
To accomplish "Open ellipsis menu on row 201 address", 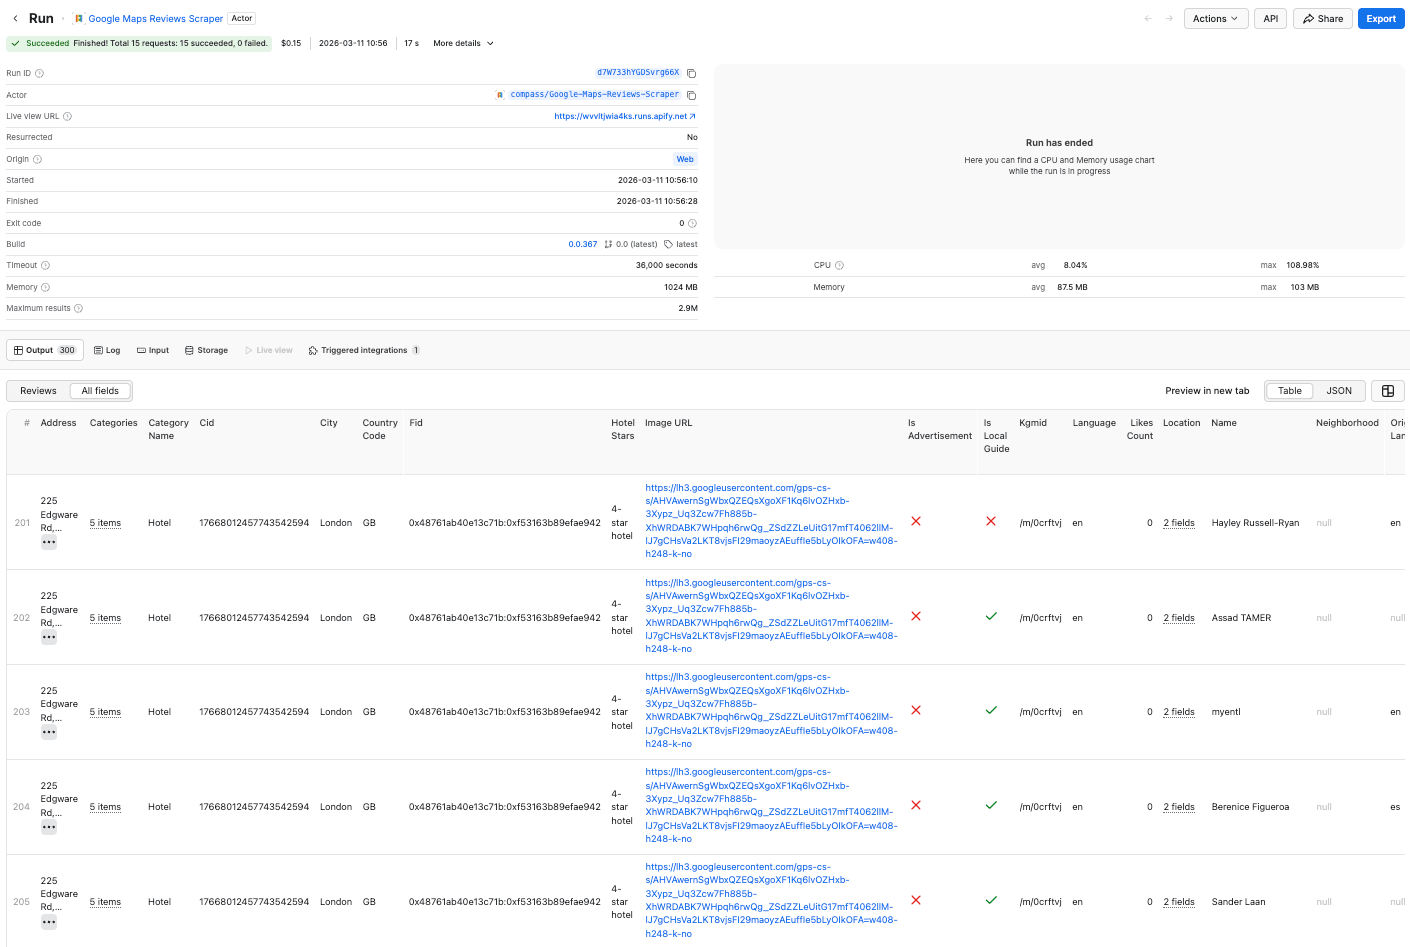I will [x=48, y=541].
